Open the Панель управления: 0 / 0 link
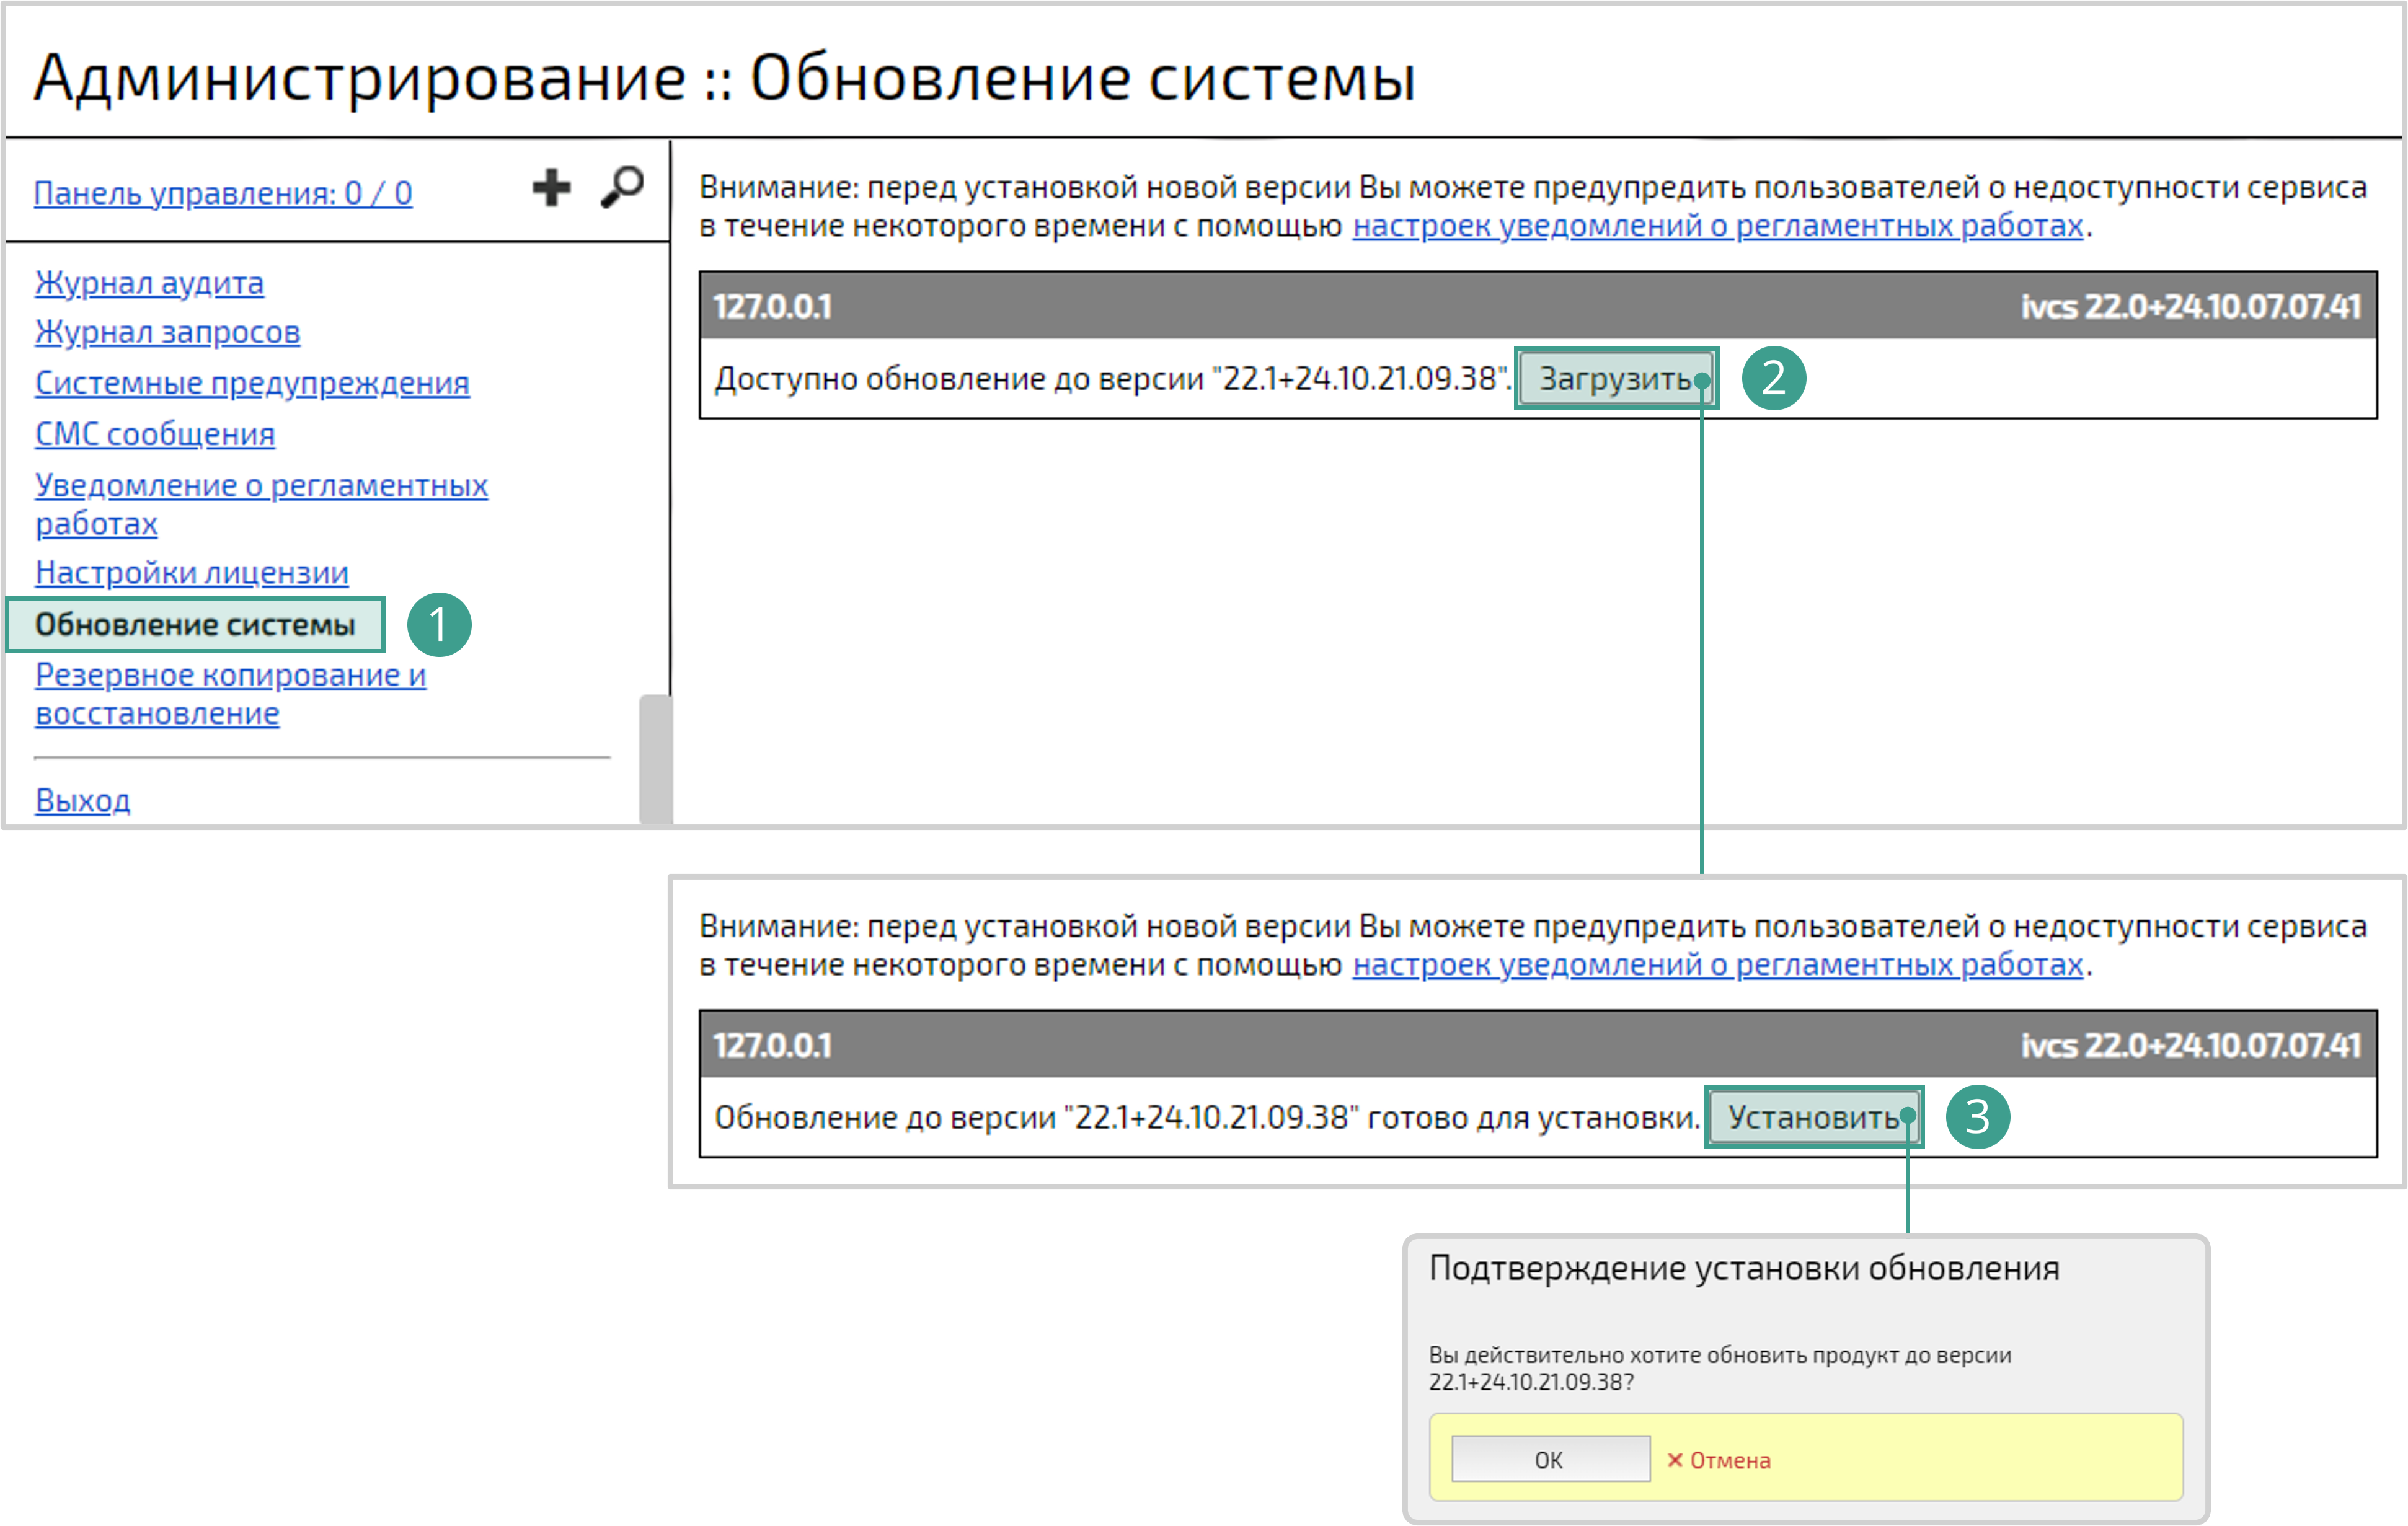2408x1526 pixels. (223, 192)
